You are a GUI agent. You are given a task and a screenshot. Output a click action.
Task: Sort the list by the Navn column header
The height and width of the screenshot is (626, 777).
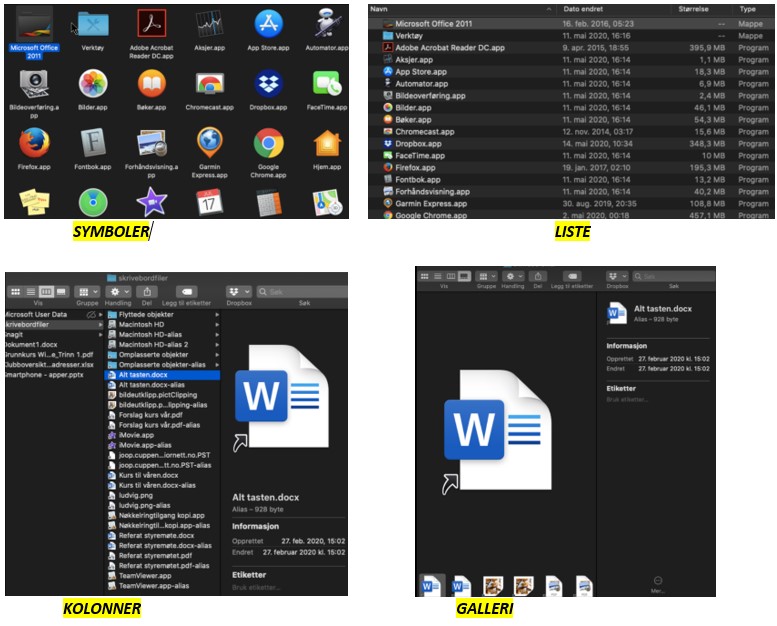378,9
